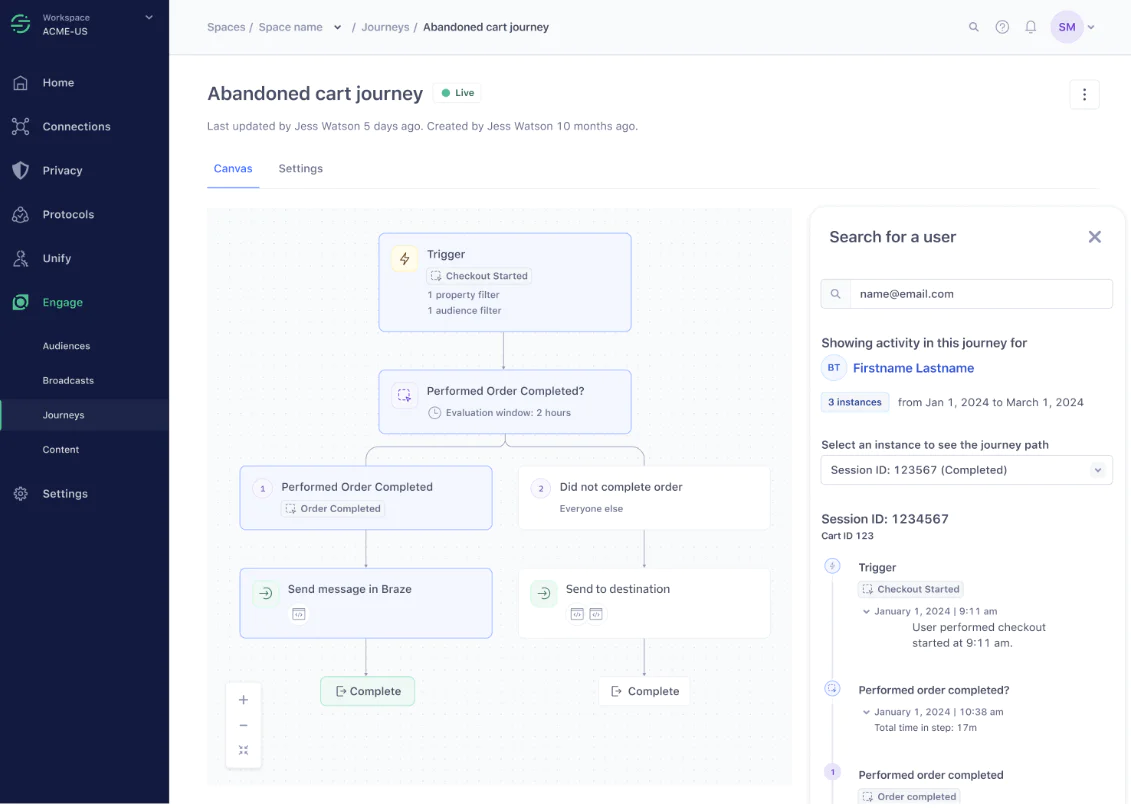1131x808 pixels.
Task: Switch to the Settings tab
Action: pos(300,168)
